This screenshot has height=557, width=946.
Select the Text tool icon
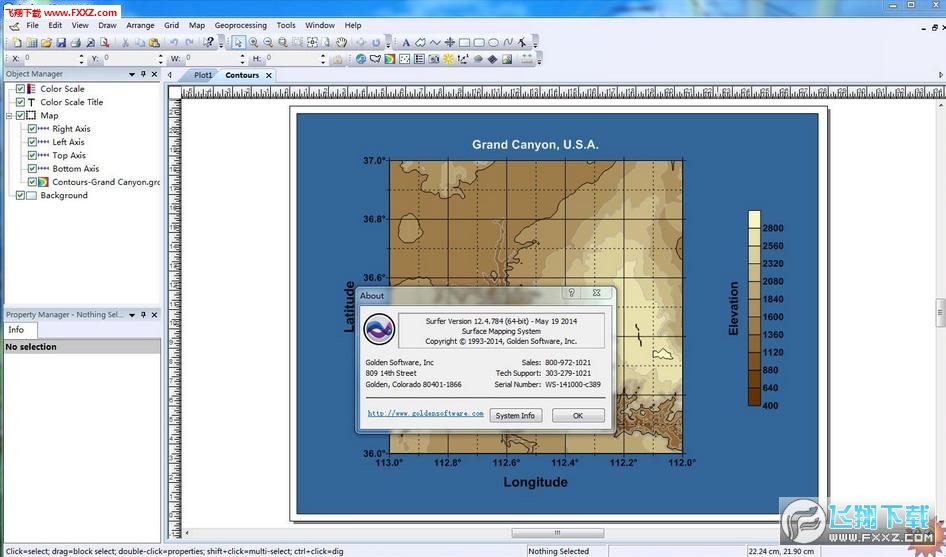pos(406,43)
